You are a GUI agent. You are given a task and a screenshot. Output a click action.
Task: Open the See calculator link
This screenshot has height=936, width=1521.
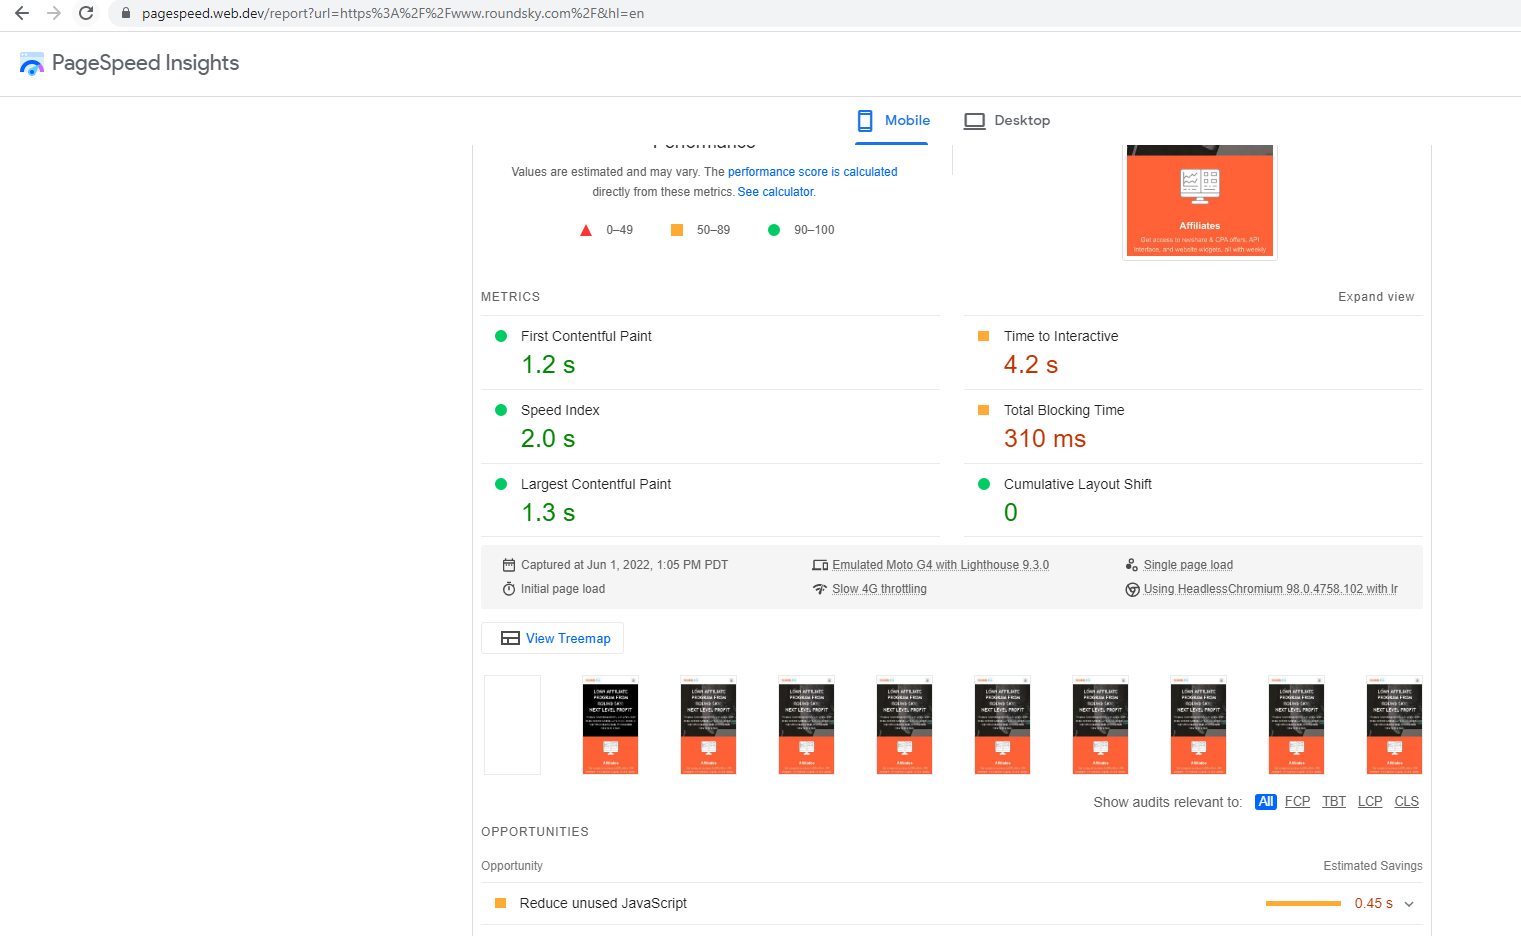[x=776, y=192]
